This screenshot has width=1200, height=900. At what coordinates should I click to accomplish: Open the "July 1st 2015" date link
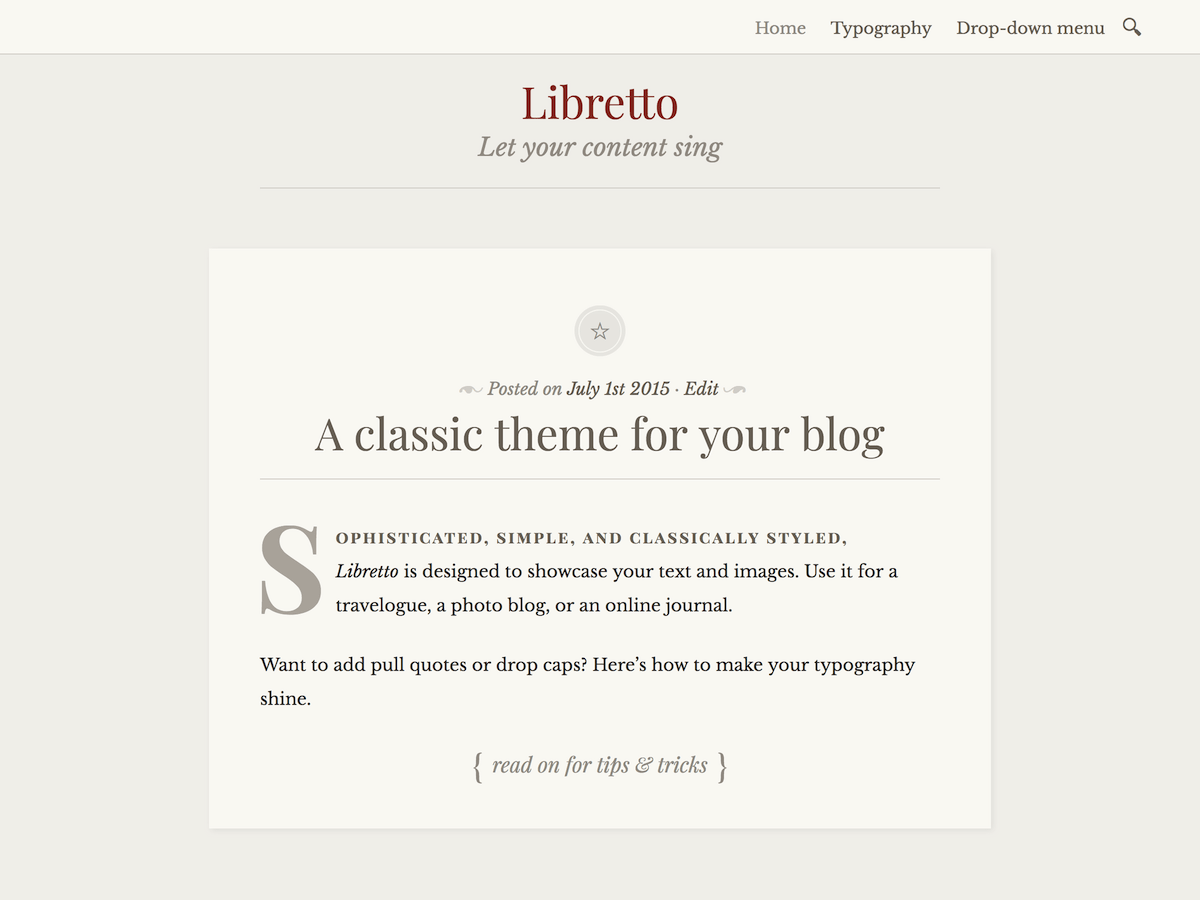click(618, 389)
